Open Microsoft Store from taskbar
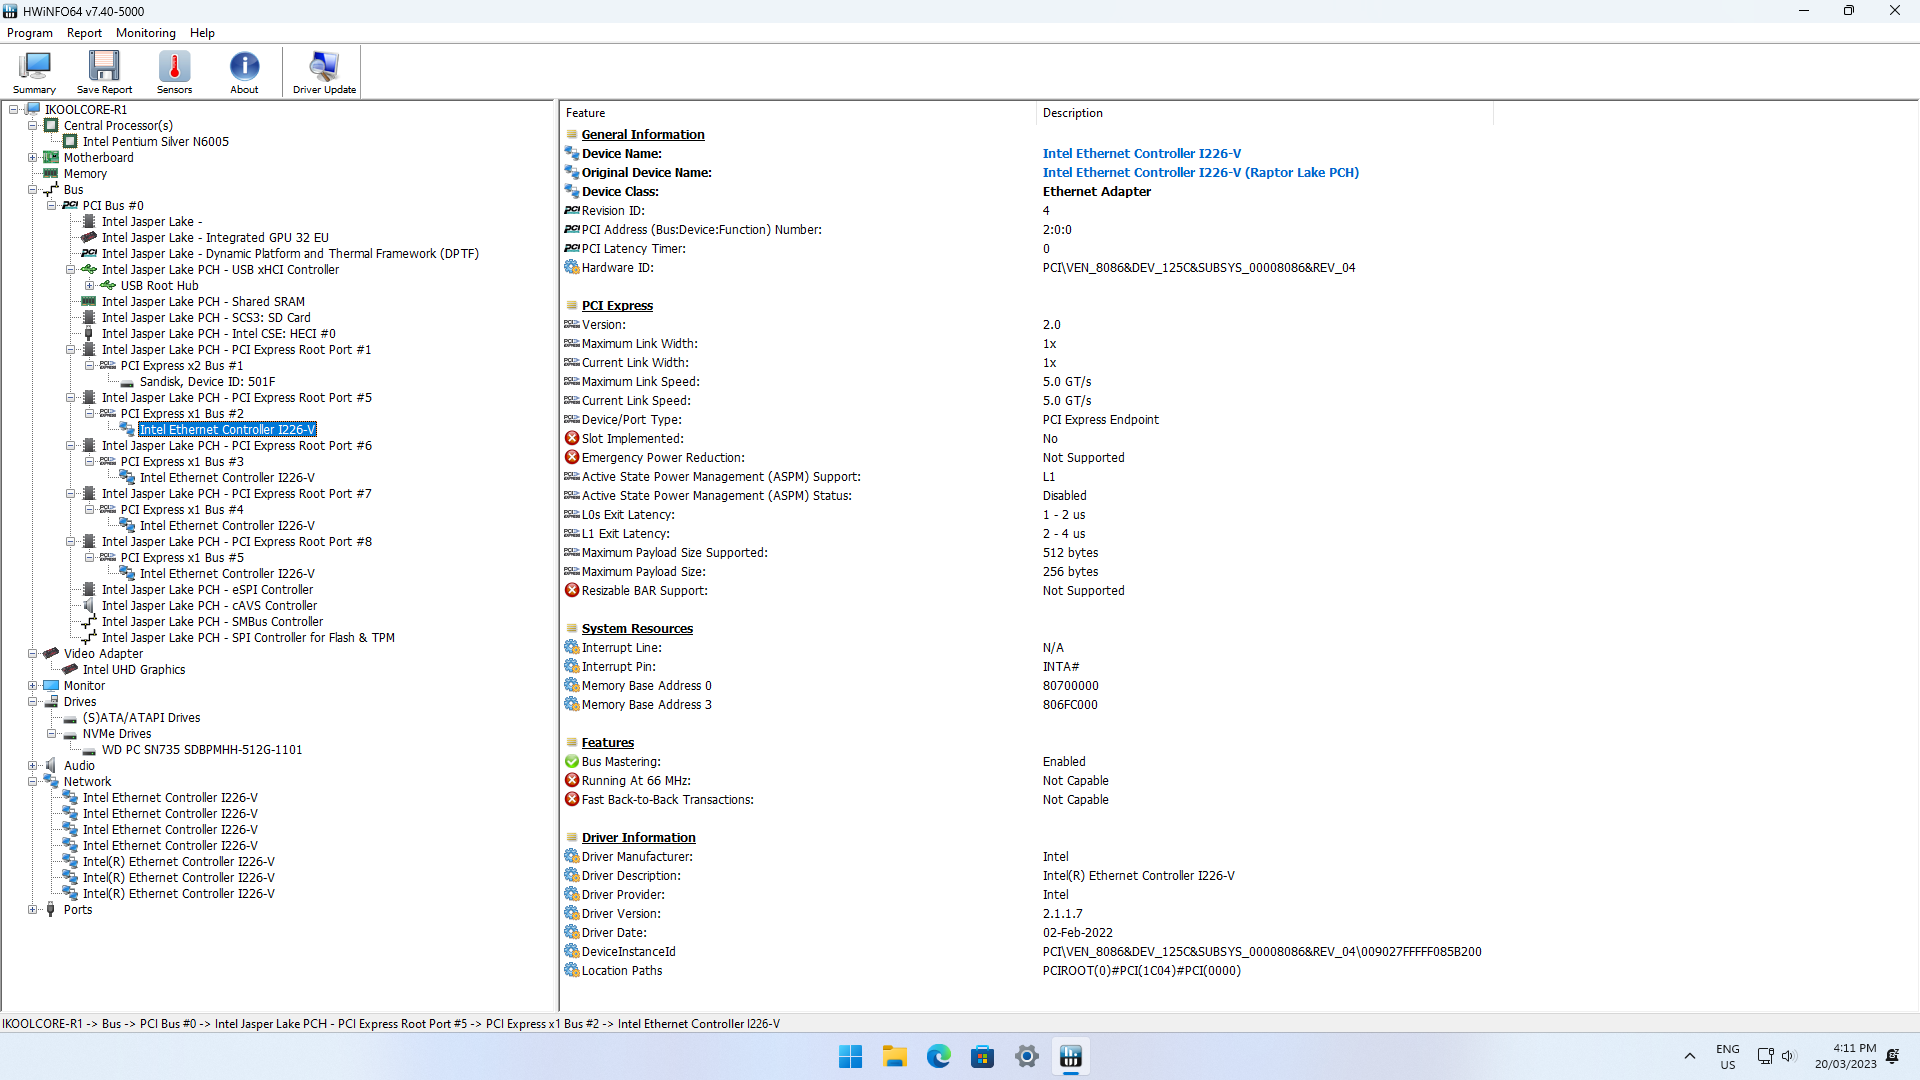The width and height of the screenshot is (1920, 1080). (x=982, y=1056)
